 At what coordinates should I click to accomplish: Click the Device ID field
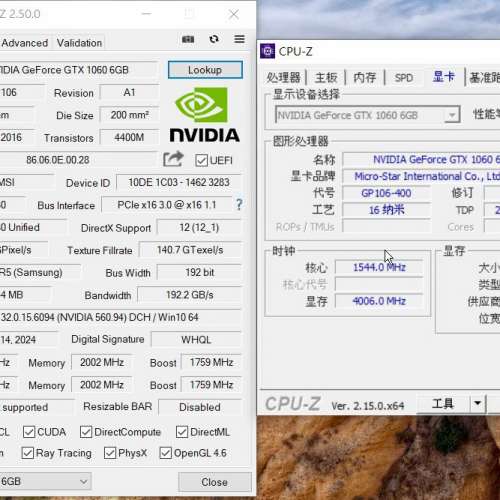click(x=179, y=182)
